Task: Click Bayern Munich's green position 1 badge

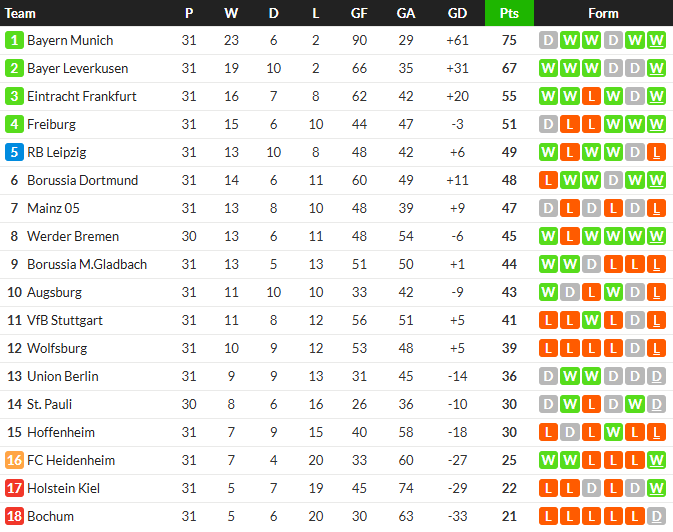Action: click(14, 41)
